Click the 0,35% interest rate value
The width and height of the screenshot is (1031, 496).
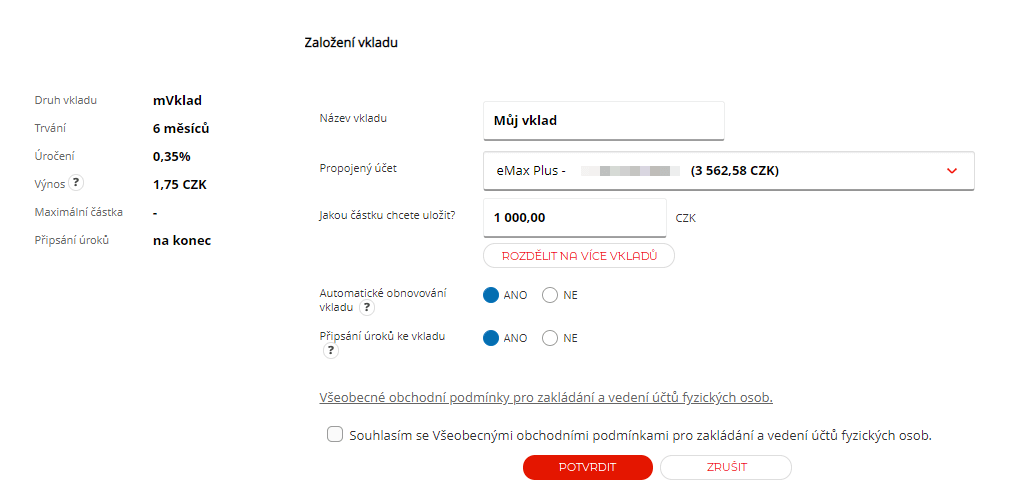172,157
